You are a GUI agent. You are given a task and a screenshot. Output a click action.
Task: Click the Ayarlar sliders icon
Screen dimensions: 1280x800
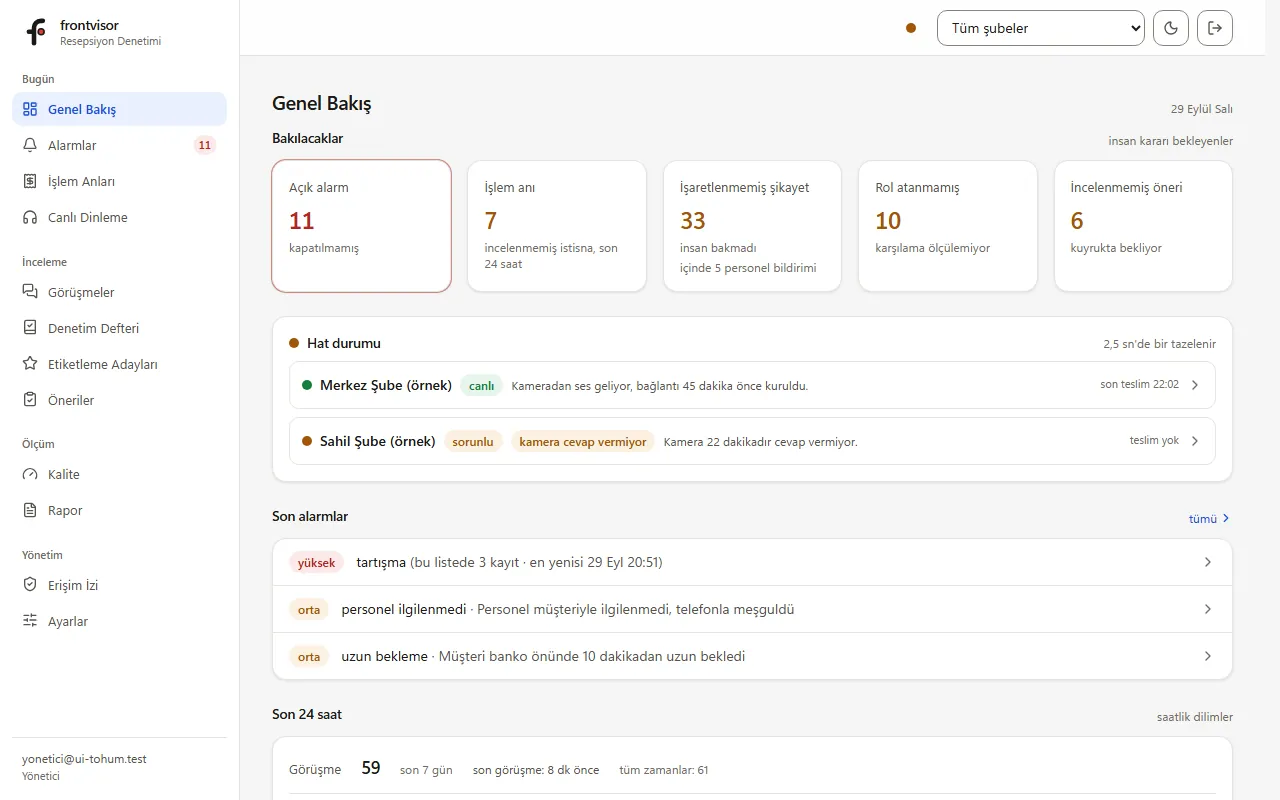click(x=30, y=621)
